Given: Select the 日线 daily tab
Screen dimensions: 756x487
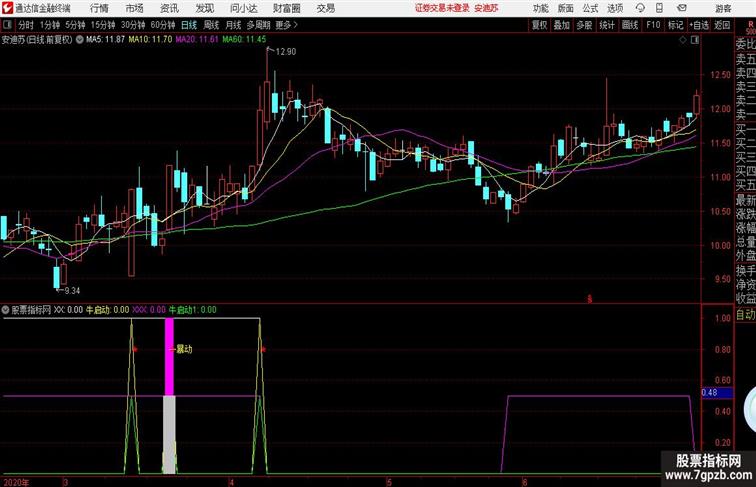Looking at the screenshot, I should pyautogui.click(x=189, y=25).
